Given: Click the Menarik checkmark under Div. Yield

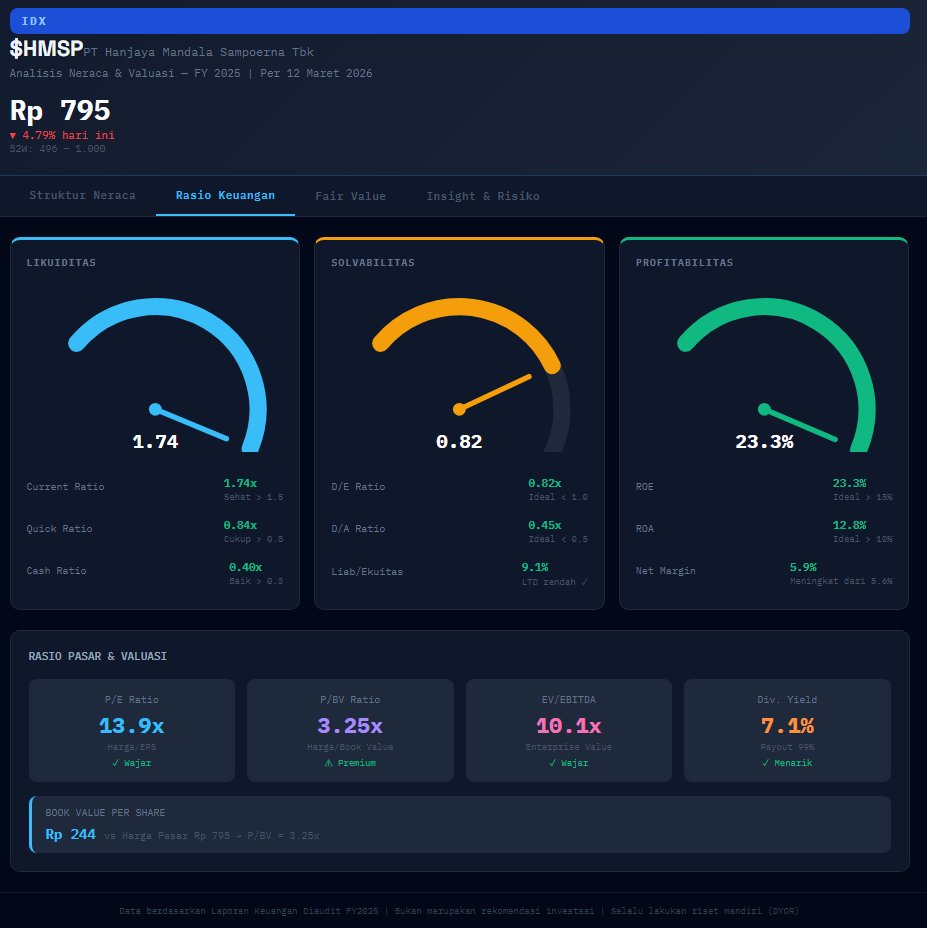Looking at the screenshot, I should pos(765,763).
